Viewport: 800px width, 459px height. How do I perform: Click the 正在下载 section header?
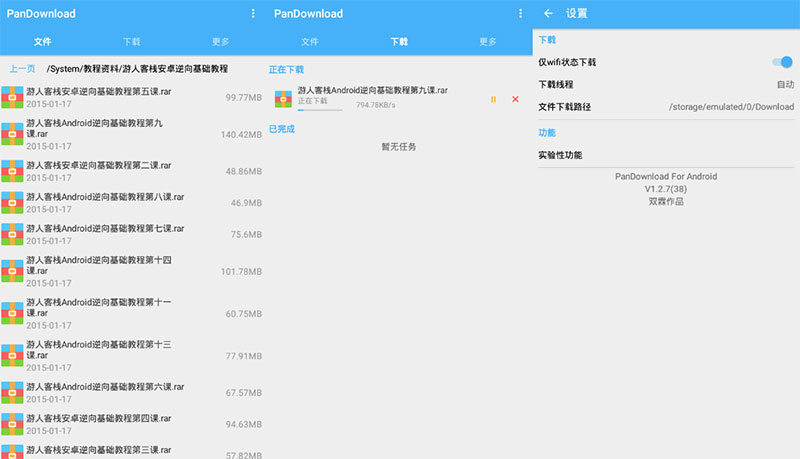pyautogui.click(x=286, y=69)
